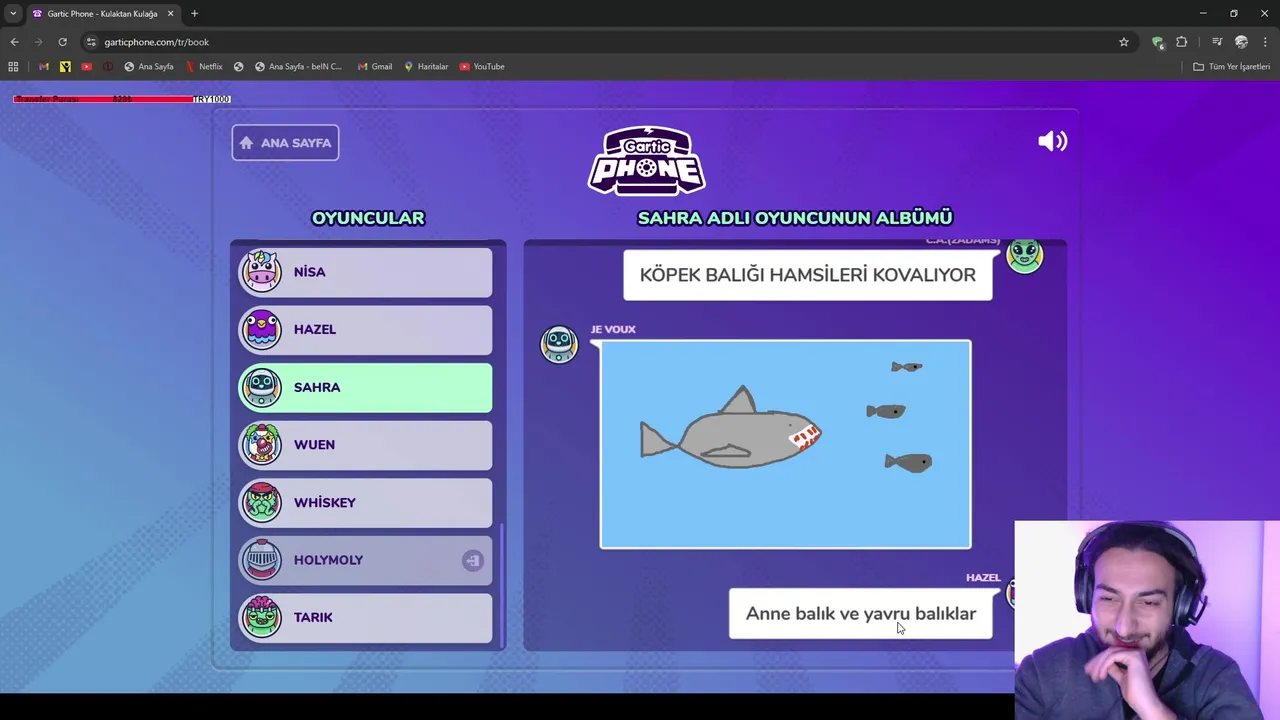Close the Gartic Phone tab
The height and width of the screenshot is (720, 1280).
[170, 14]
